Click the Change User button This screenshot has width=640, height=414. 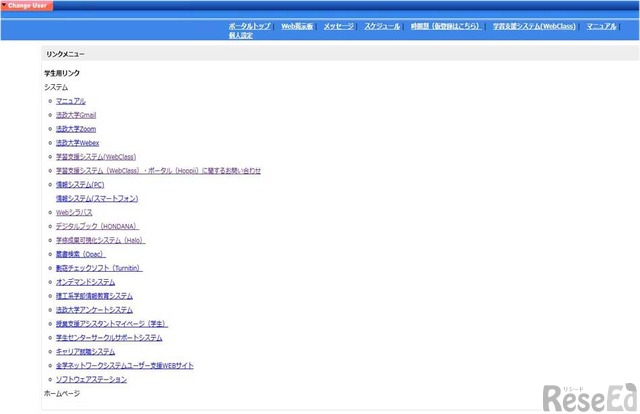[26, 6]
